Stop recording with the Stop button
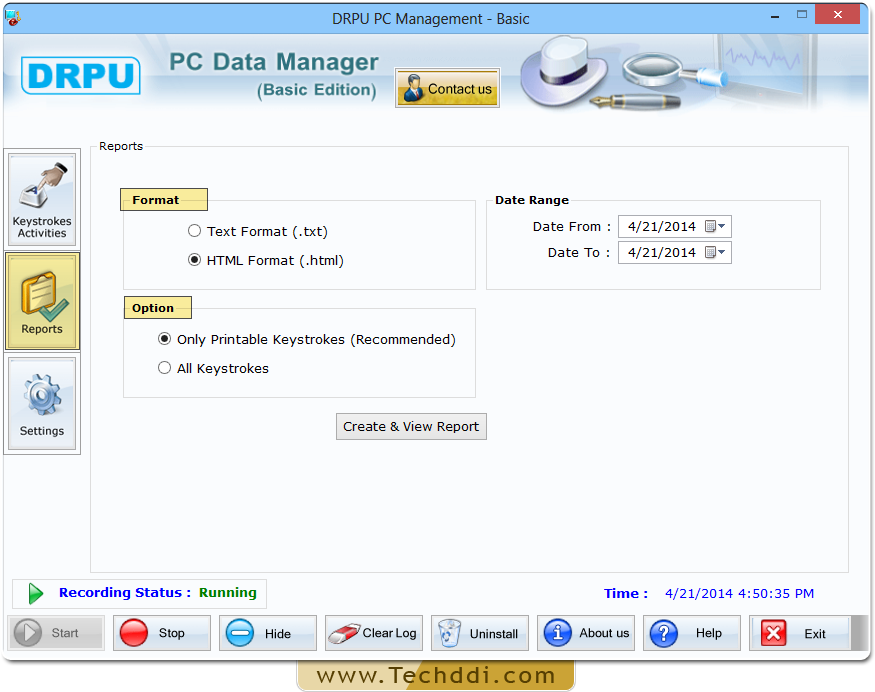Image resolution: width=875 pixels, height=692 pixels. (x=162, y=633)
